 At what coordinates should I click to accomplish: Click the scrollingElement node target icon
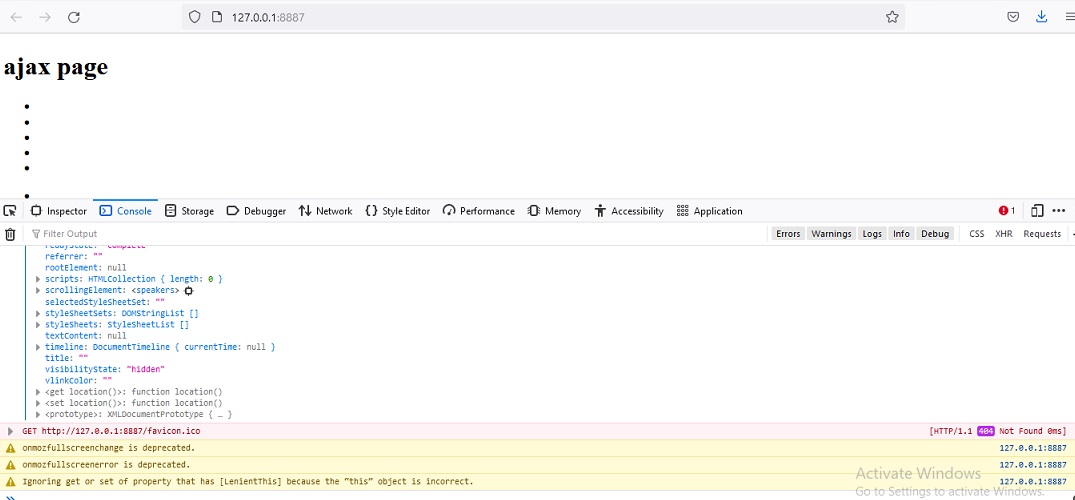point(188,290)
